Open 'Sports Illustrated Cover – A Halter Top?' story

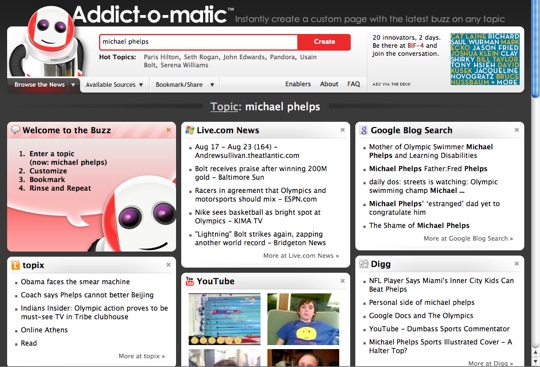pos(440,346)
